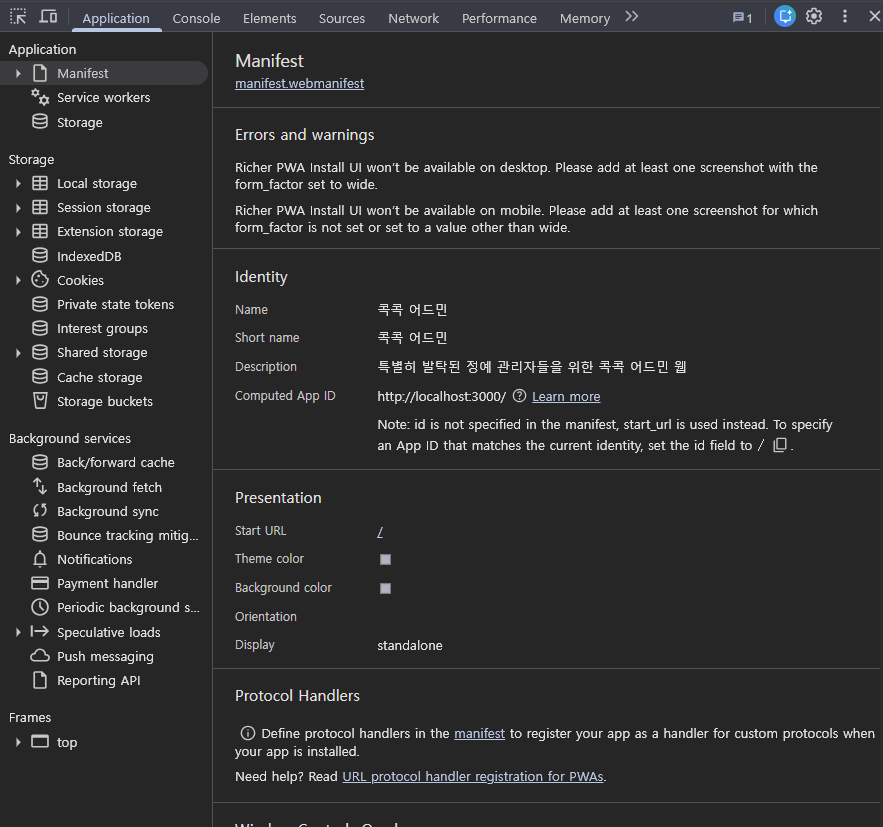The image size is (883, 827).
Task: Click the Storage database icon under Application
Action: [x=40, y=122]
